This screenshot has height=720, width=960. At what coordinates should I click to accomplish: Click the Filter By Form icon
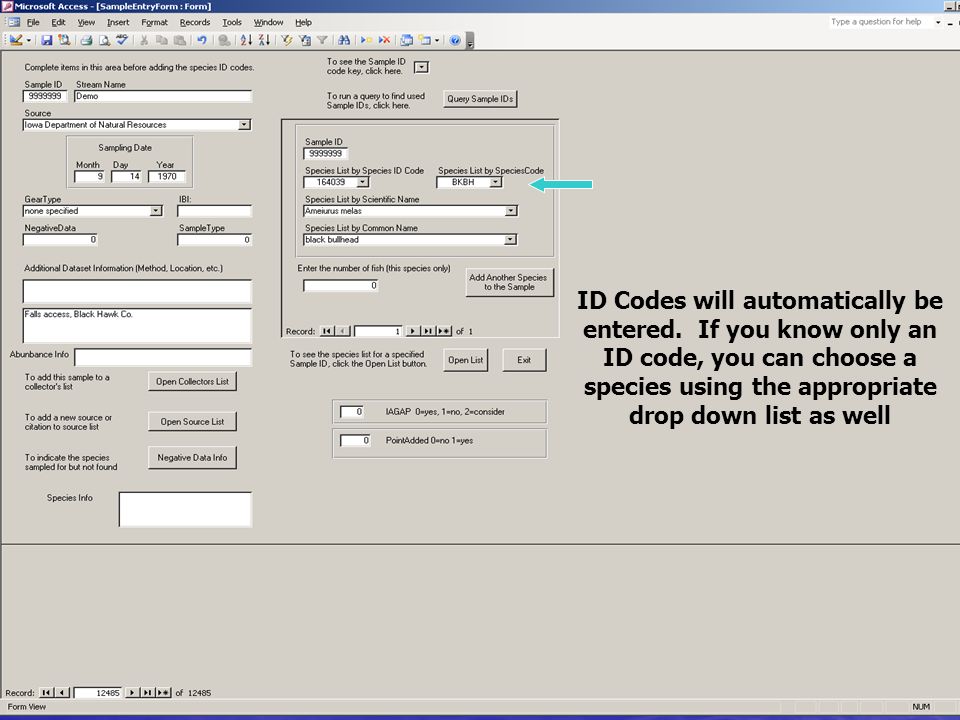tap(304, 40)
